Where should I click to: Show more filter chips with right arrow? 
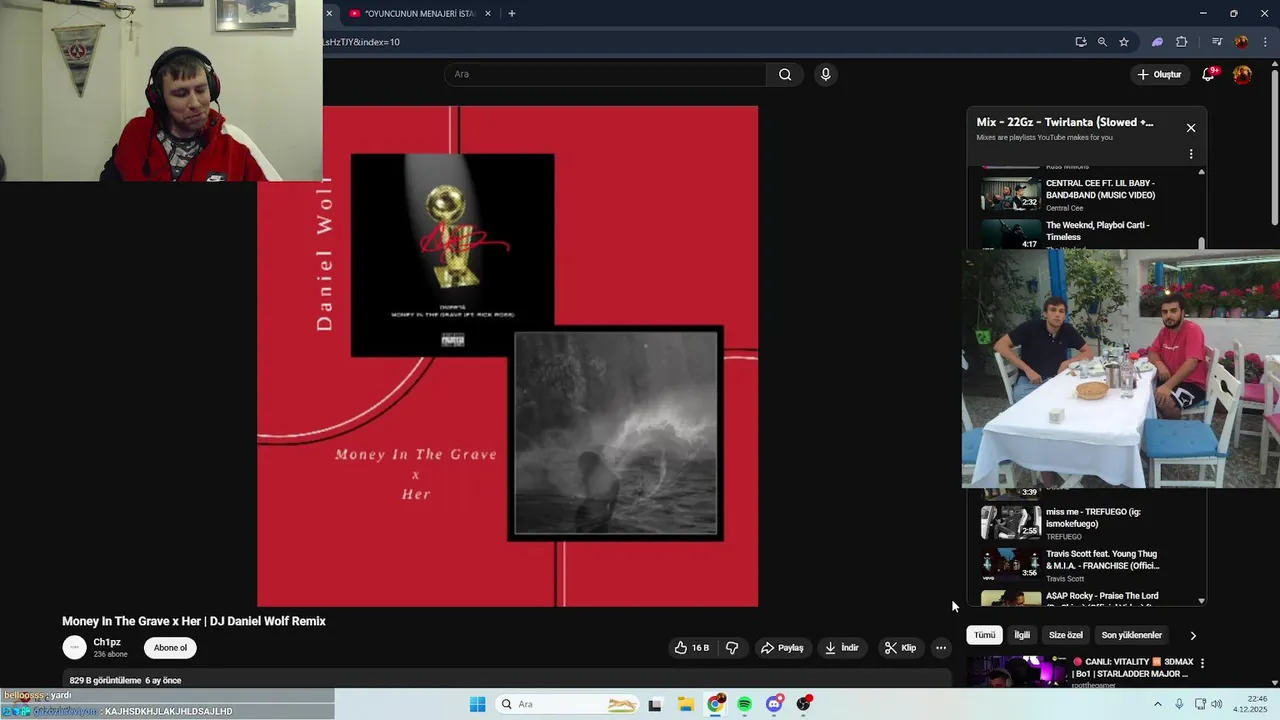1193,635
